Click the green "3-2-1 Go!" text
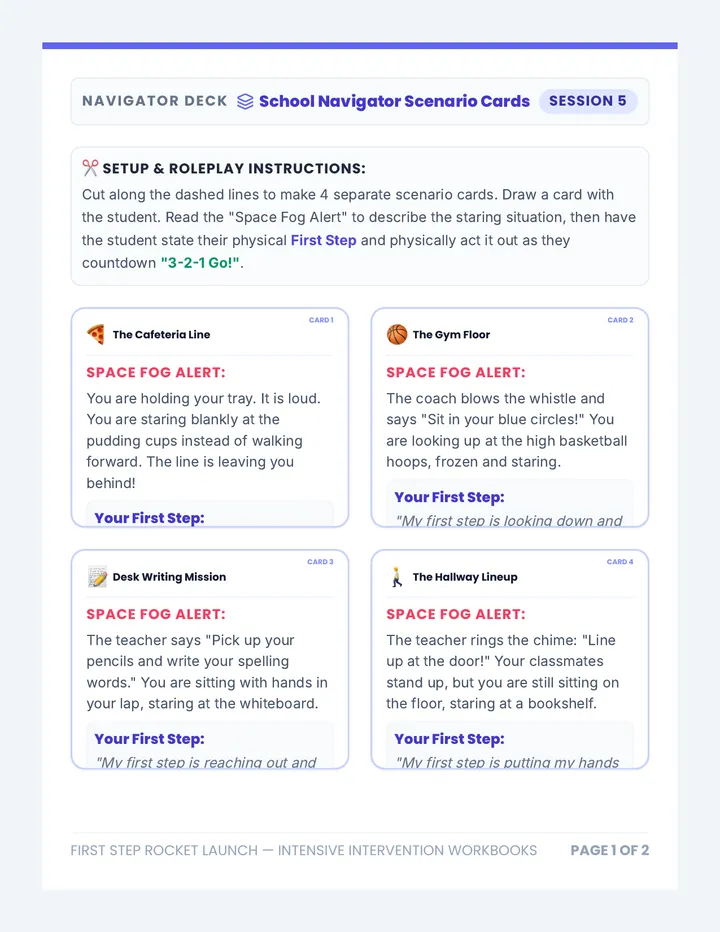 (200, 263)
